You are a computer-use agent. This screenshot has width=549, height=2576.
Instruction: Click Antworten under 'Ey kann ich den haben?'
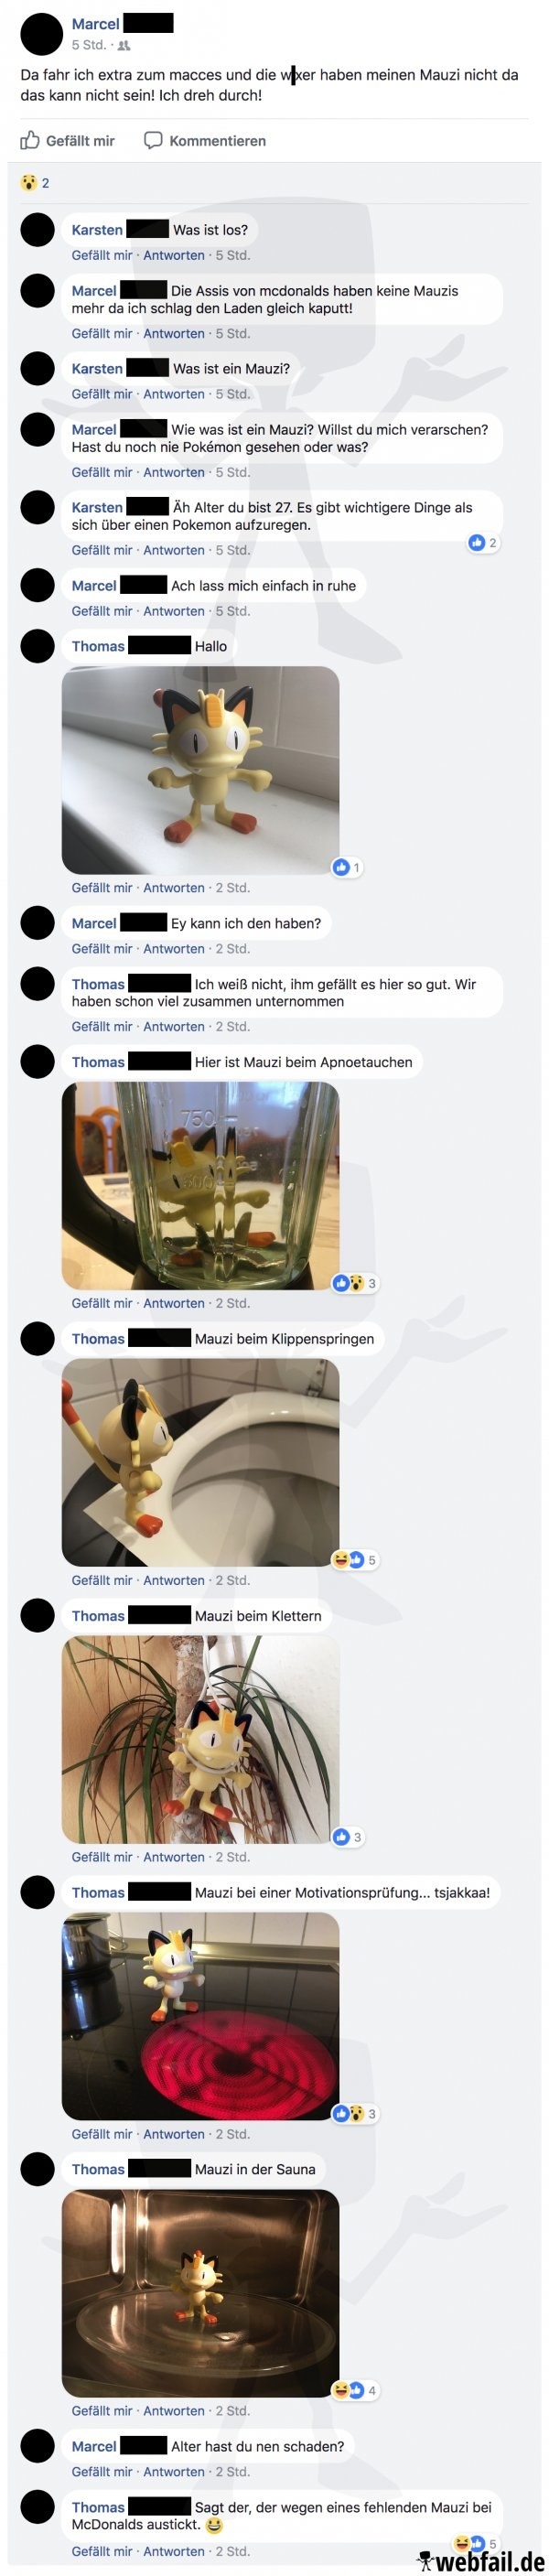click(x=174, y=949)
